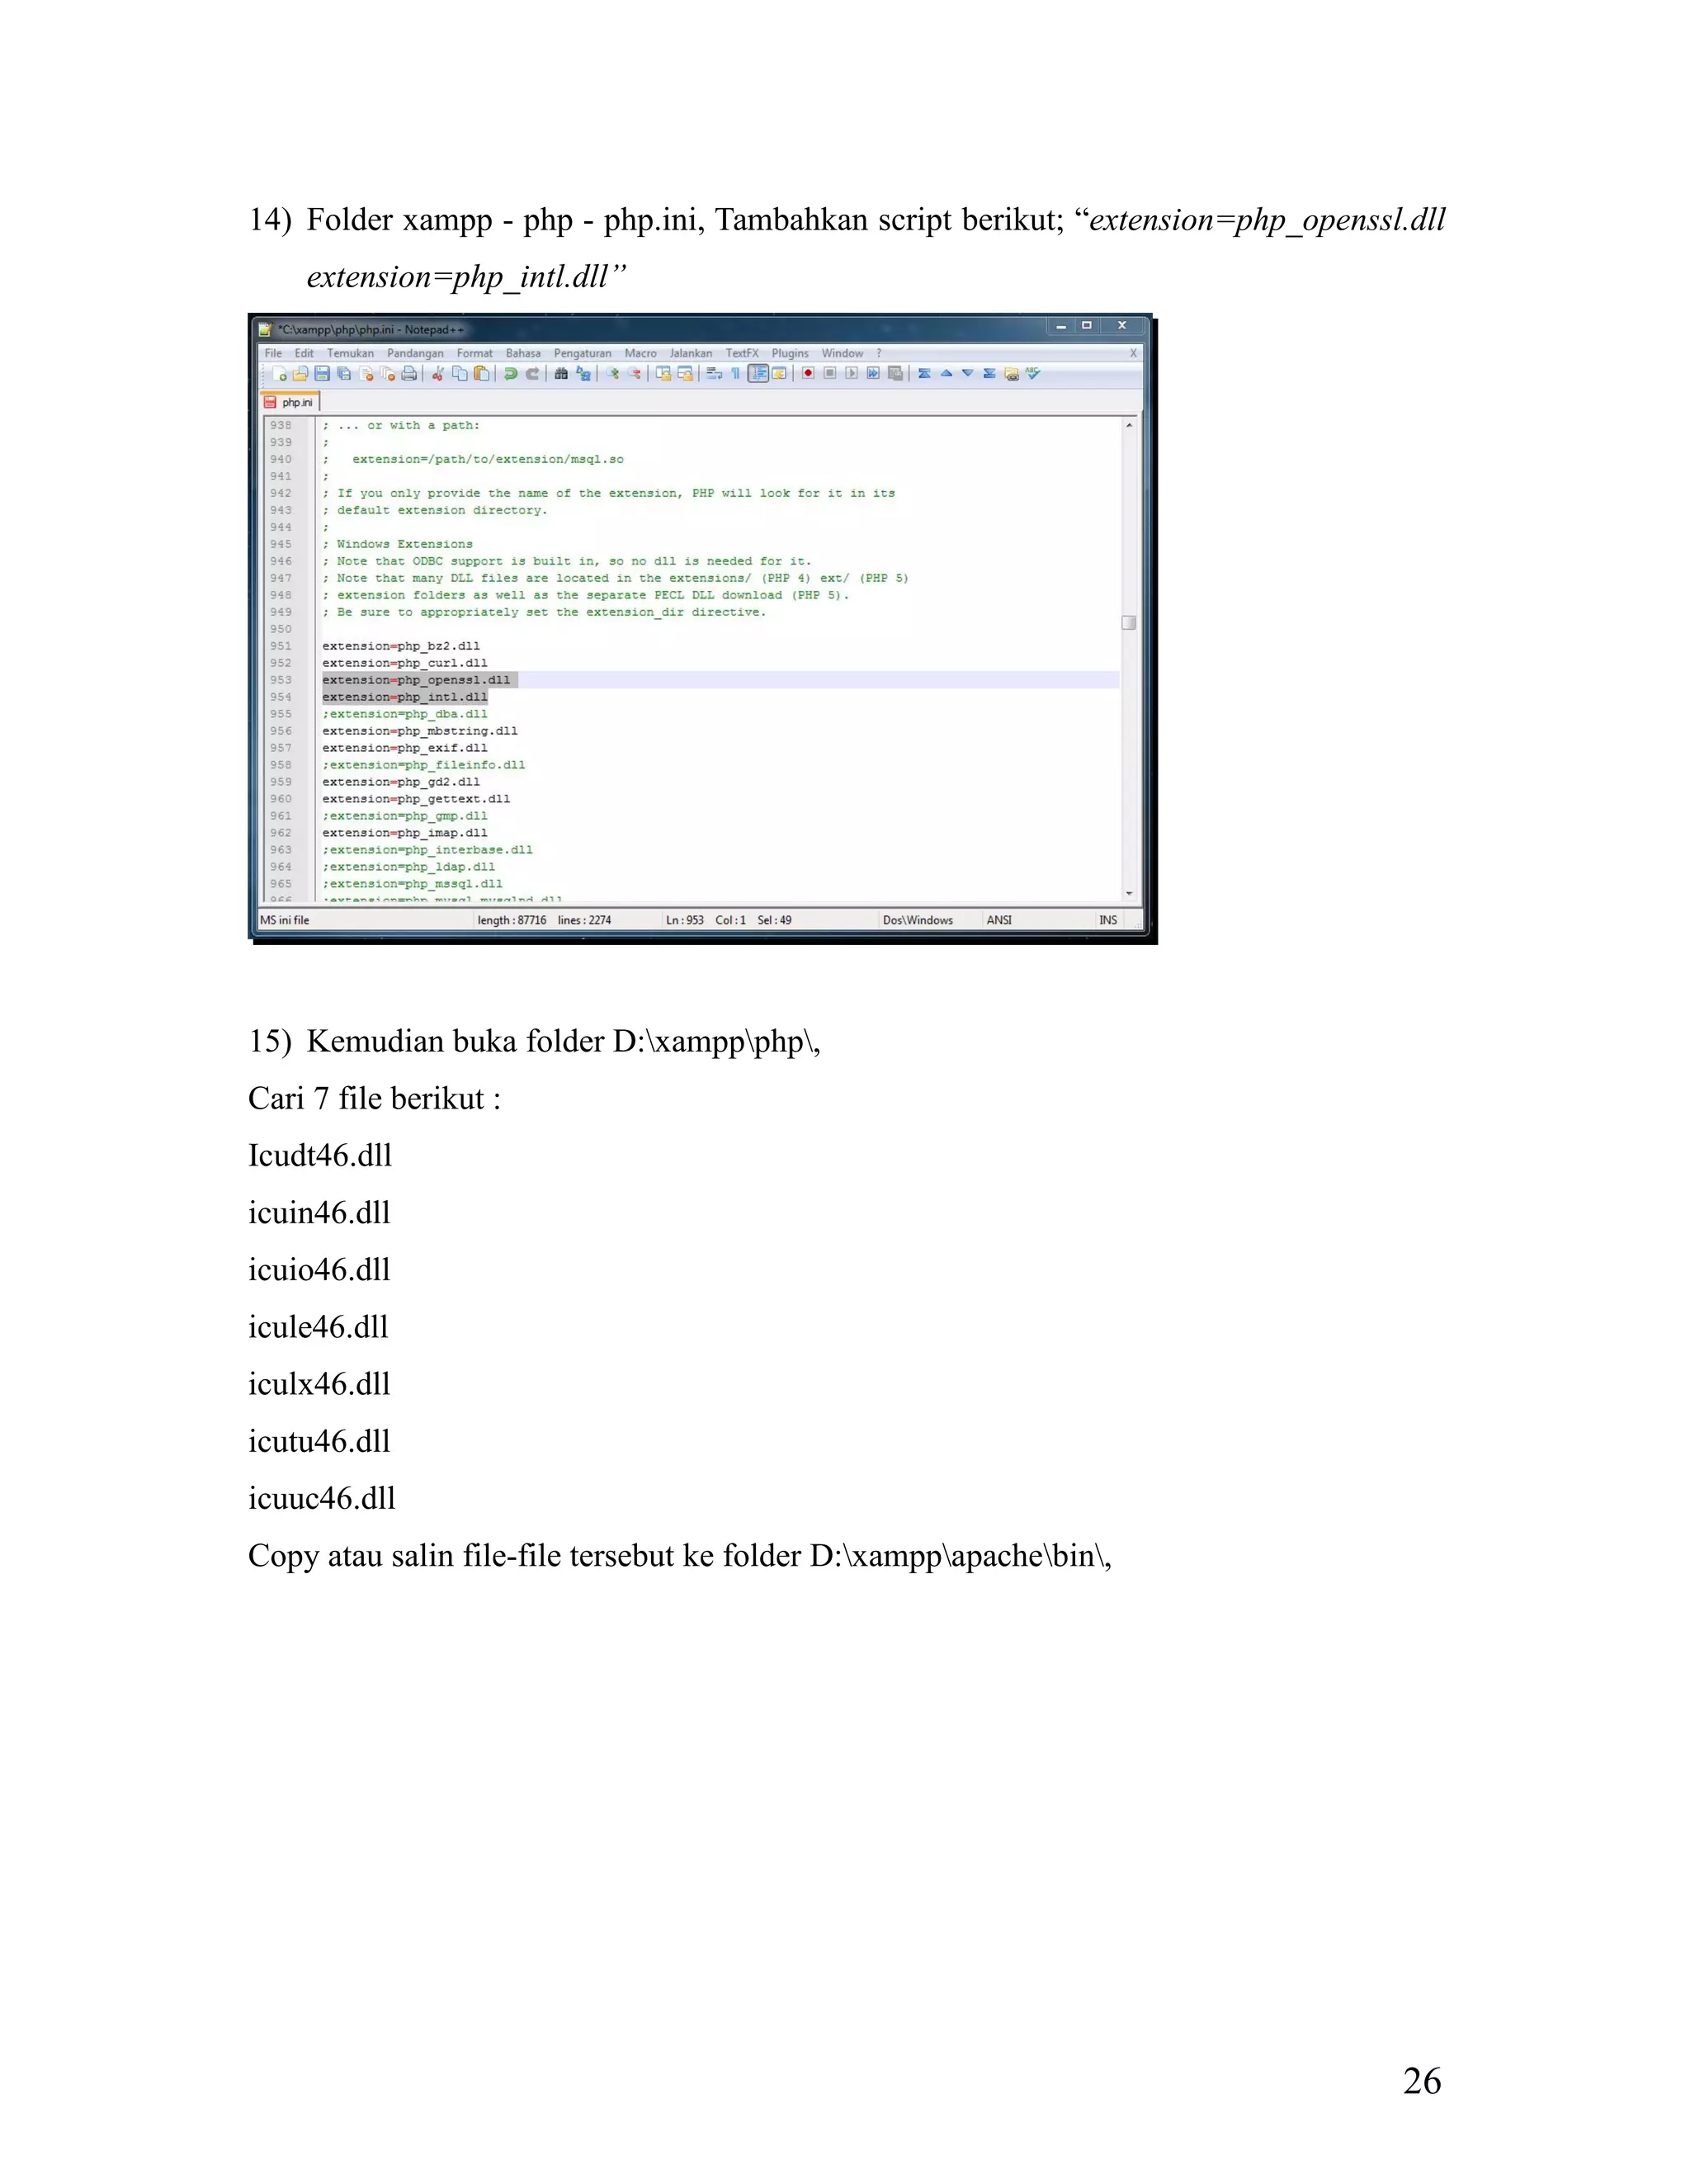Viewport: 1690px width, 2184px height.
Task: Click the Redo arrow icon
Action: pos(533,374)
